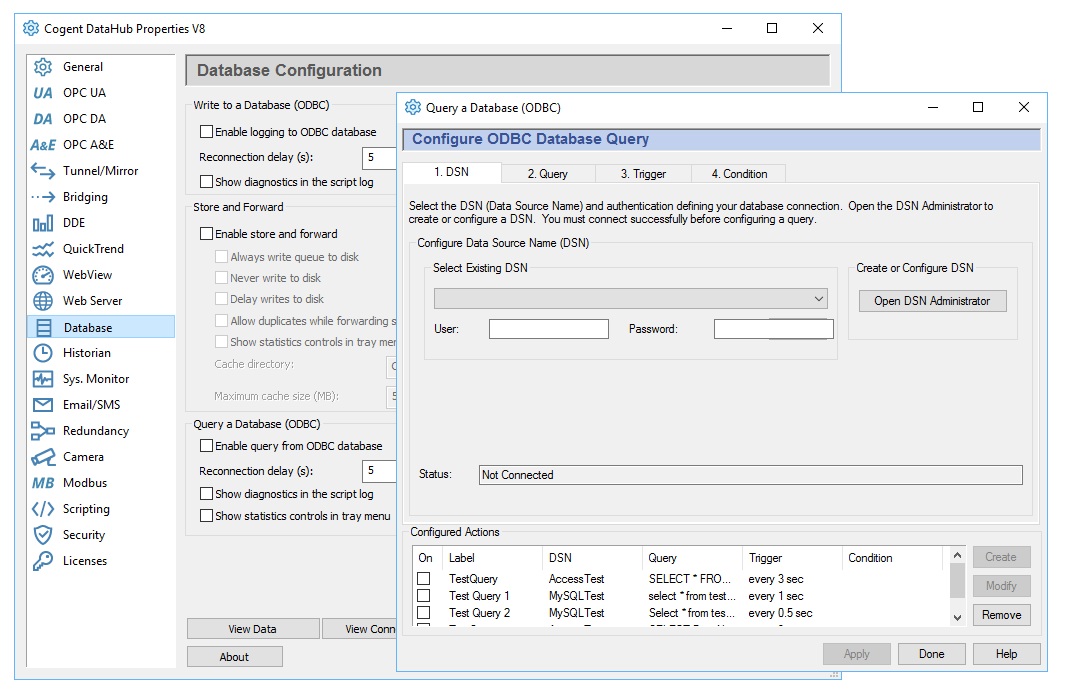The image size is (1068, 693).
Task: Click the Label column header
Action: coord(492,557)
